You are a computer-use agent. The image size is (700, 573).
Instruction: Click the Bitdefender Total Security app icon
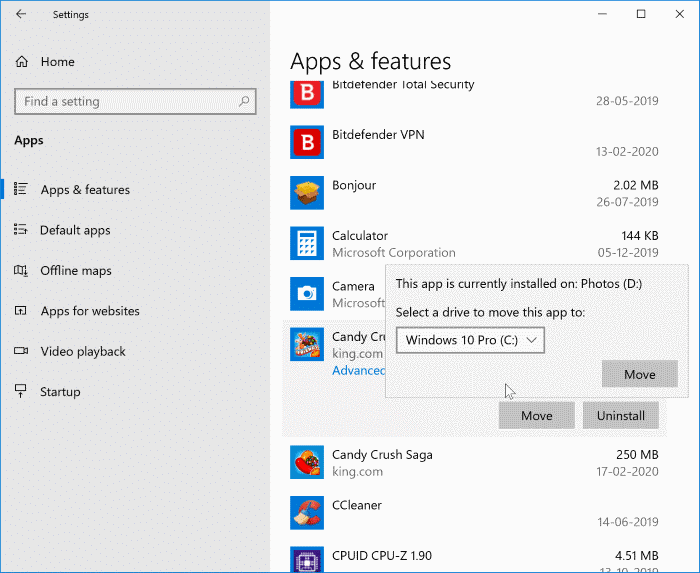tap(307, 95)
